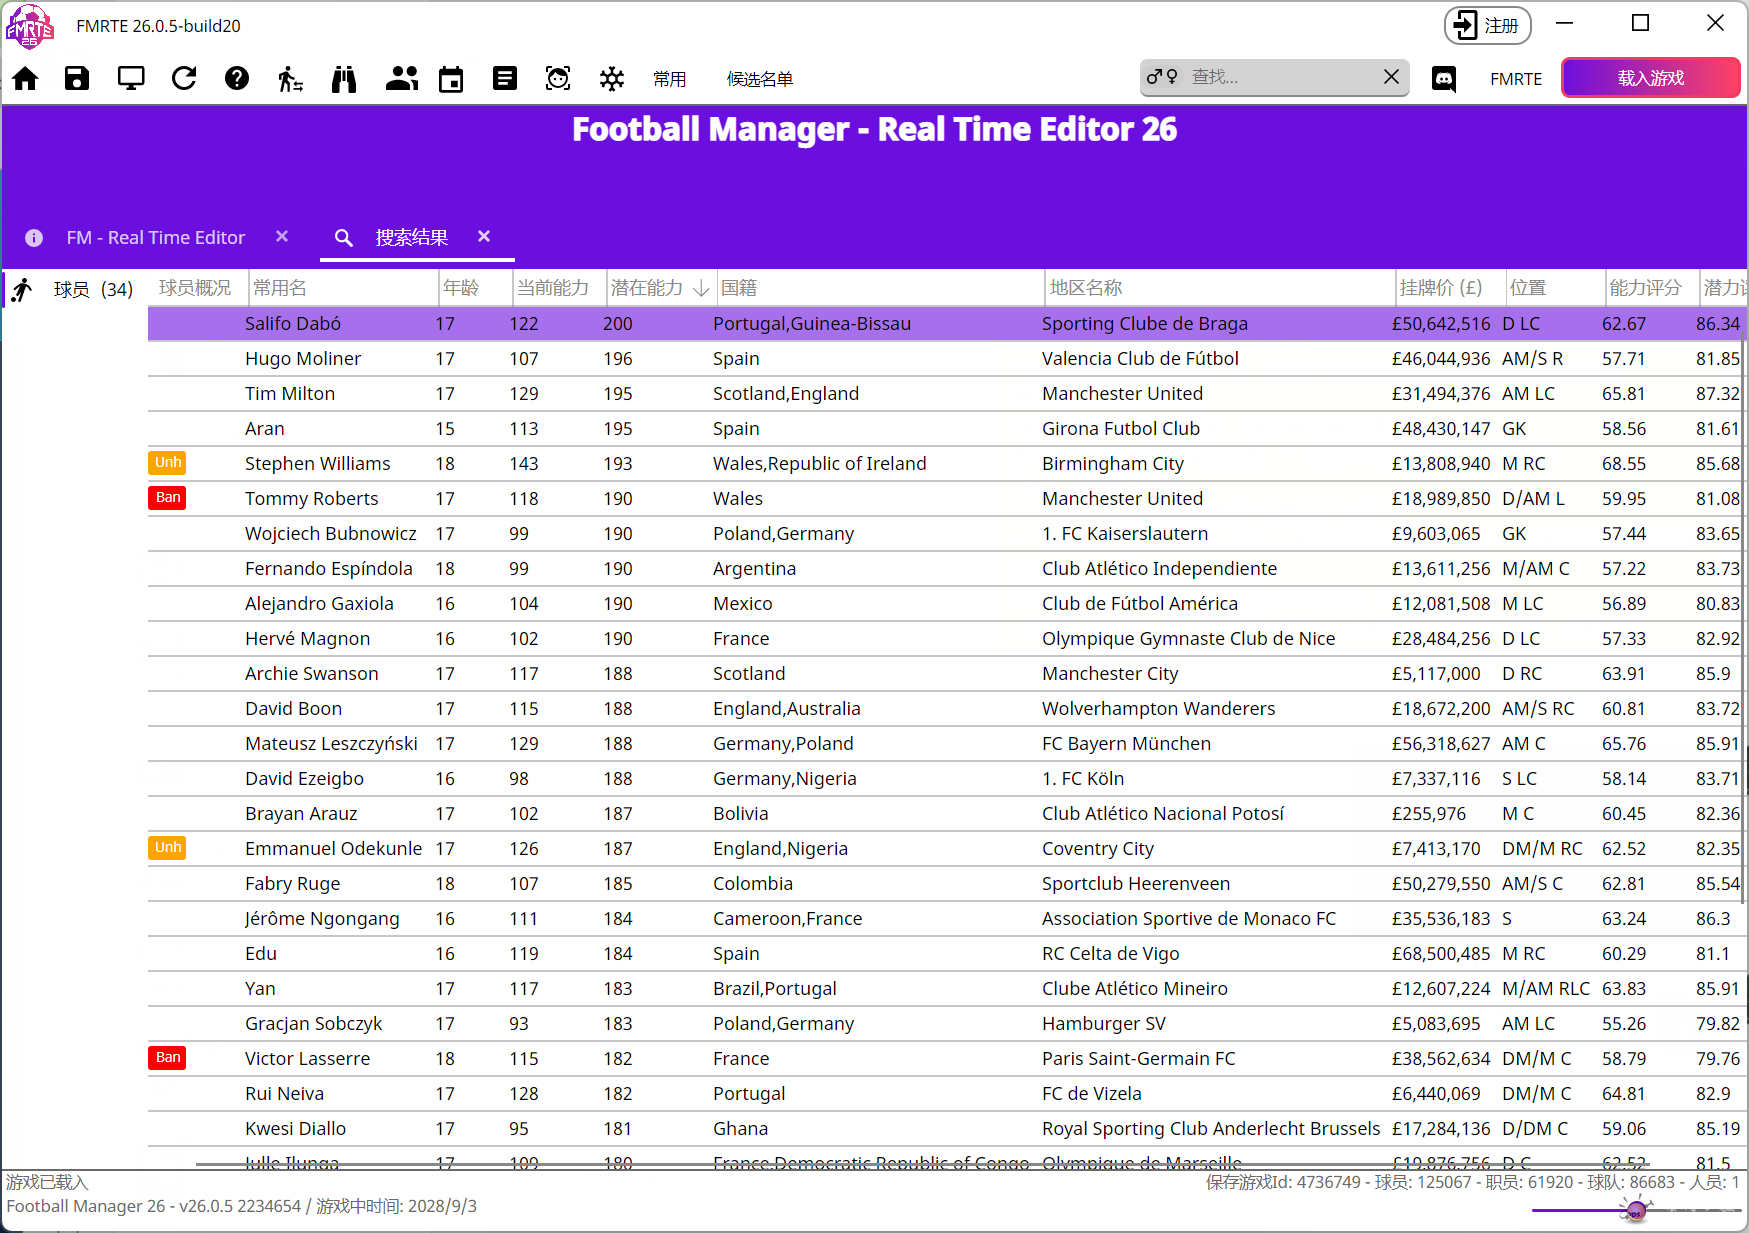Open the Help question mark icon
1749x1233 pixels.
click(237, 79)
